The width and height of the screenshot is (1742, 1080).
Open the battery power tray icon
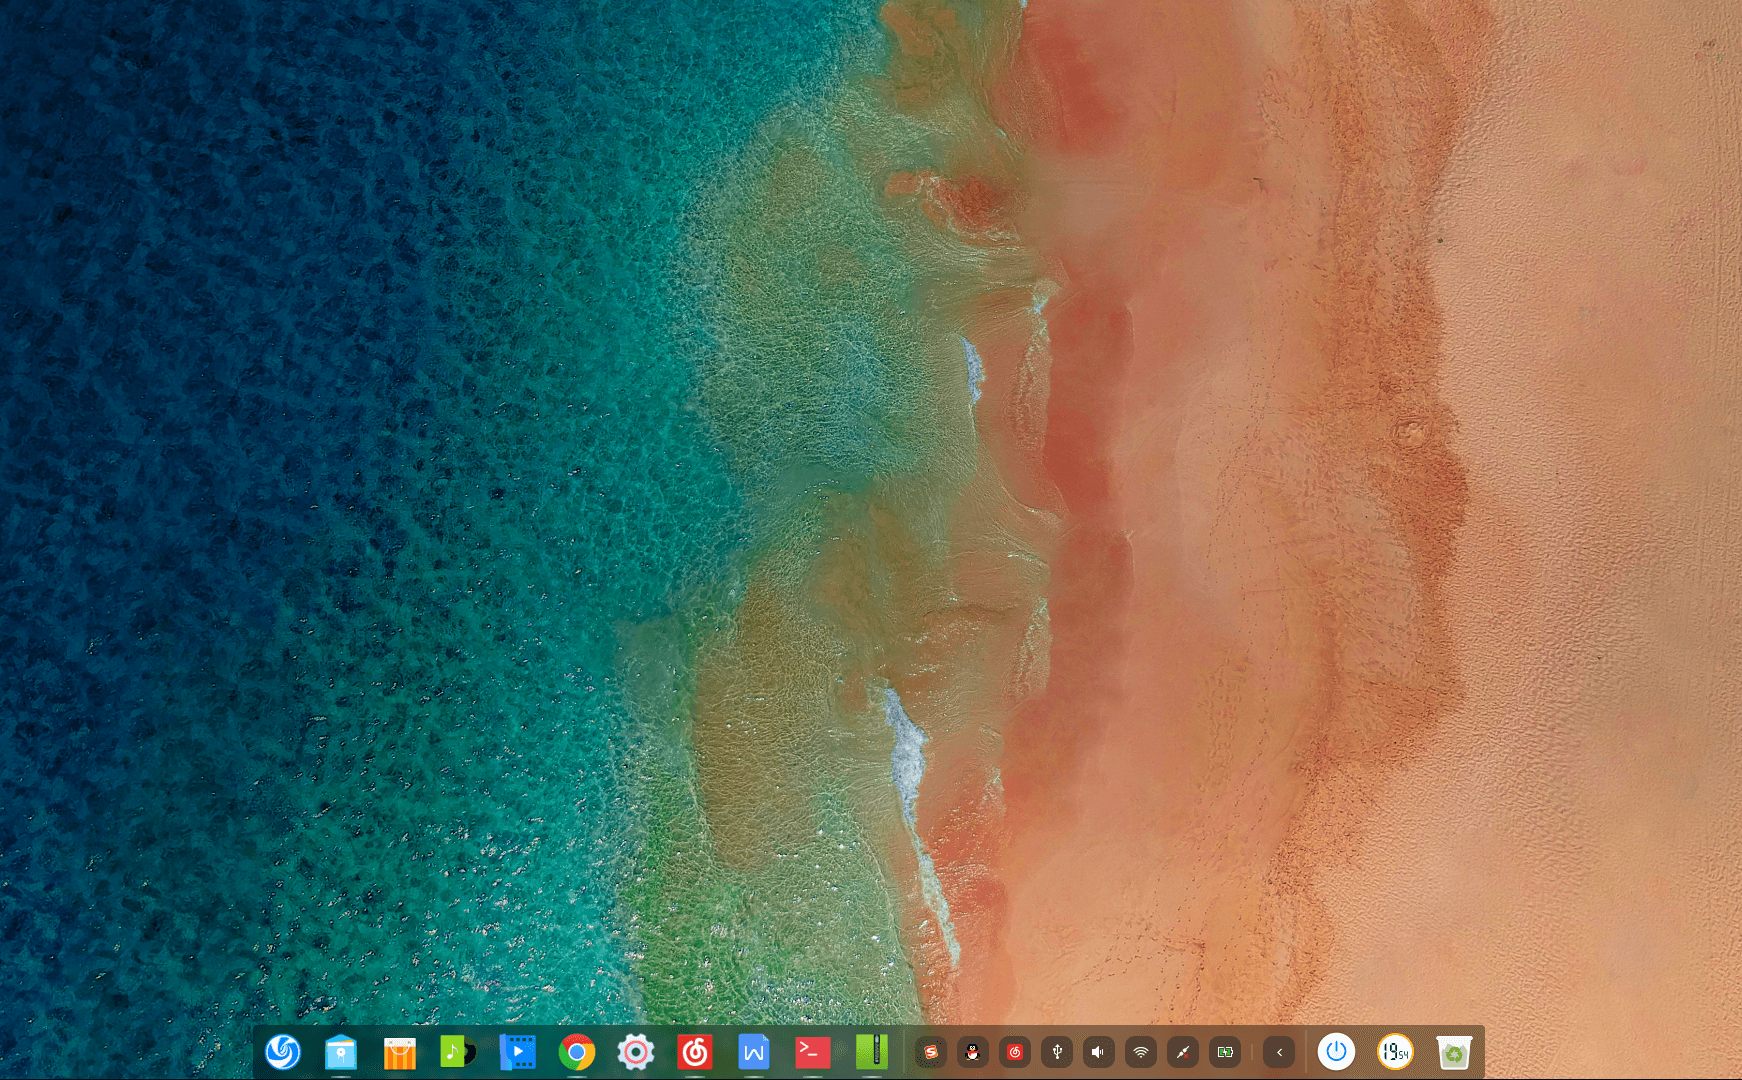[x=1224, y=1052]
